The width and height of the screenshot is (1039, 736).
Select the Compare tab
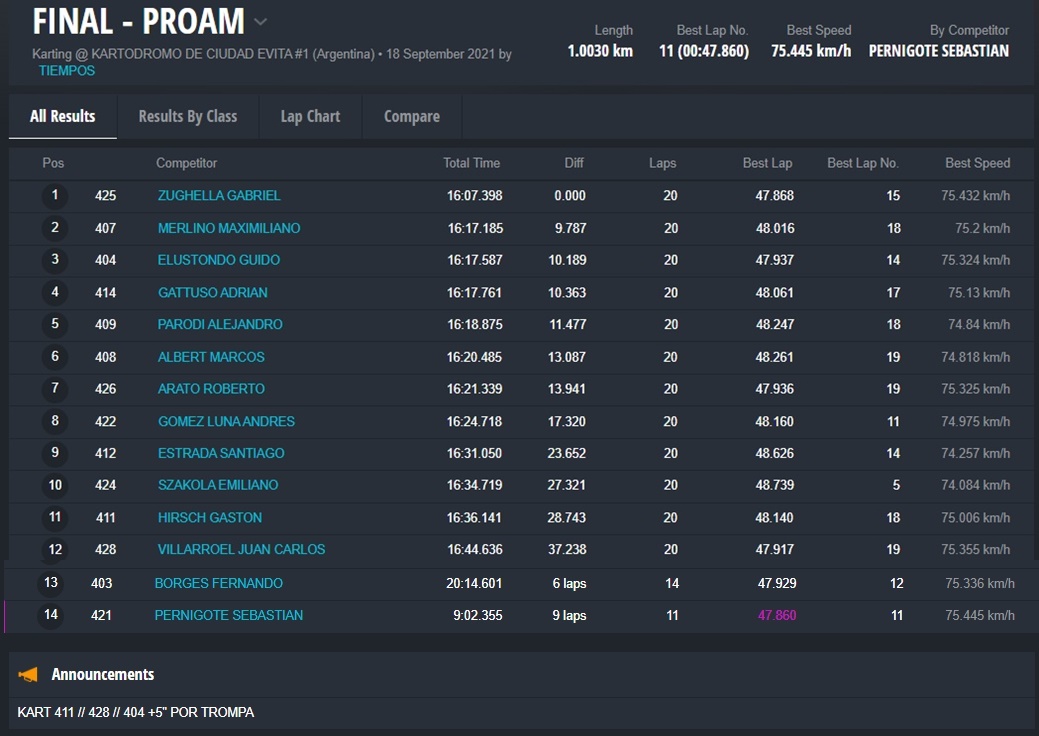pos(411,116)
